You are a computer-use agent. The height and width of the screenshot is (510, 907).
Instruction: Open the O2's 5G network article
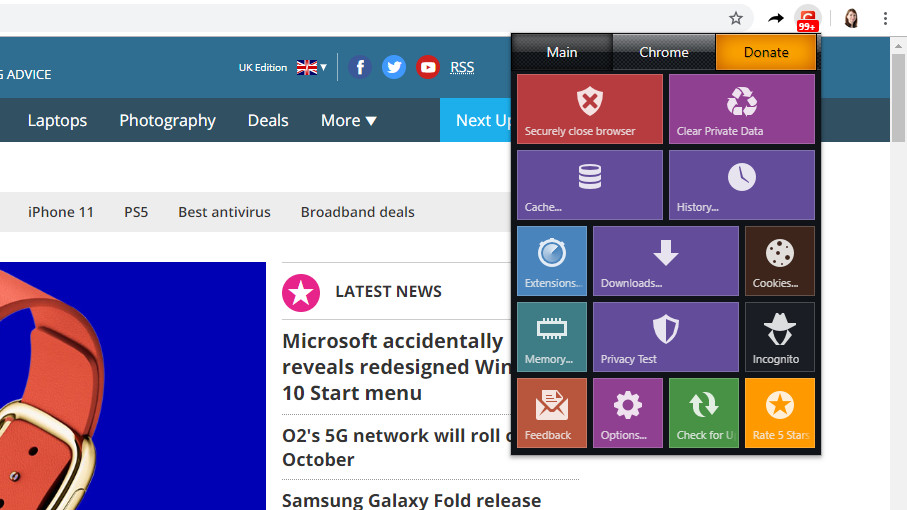click(397, 447)
